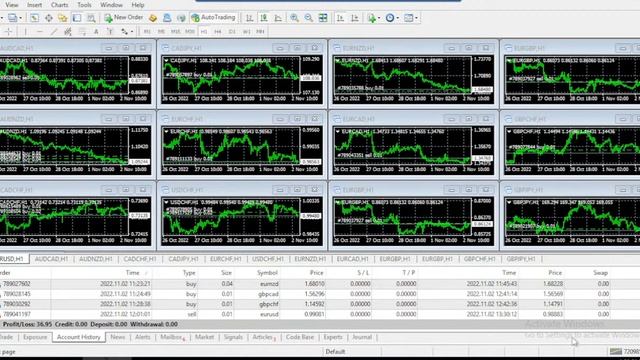Expand one-click trading triangle in EURCAD chart
Image resolution: width=640 pixels, height=360 pixels.
(x=338, y=131)
